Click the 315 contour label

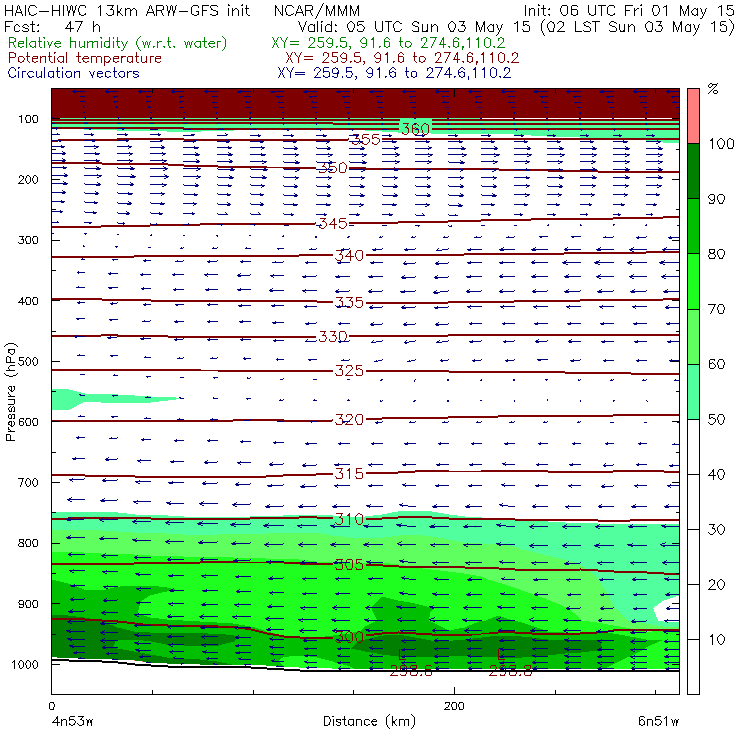tap(349, 473)
